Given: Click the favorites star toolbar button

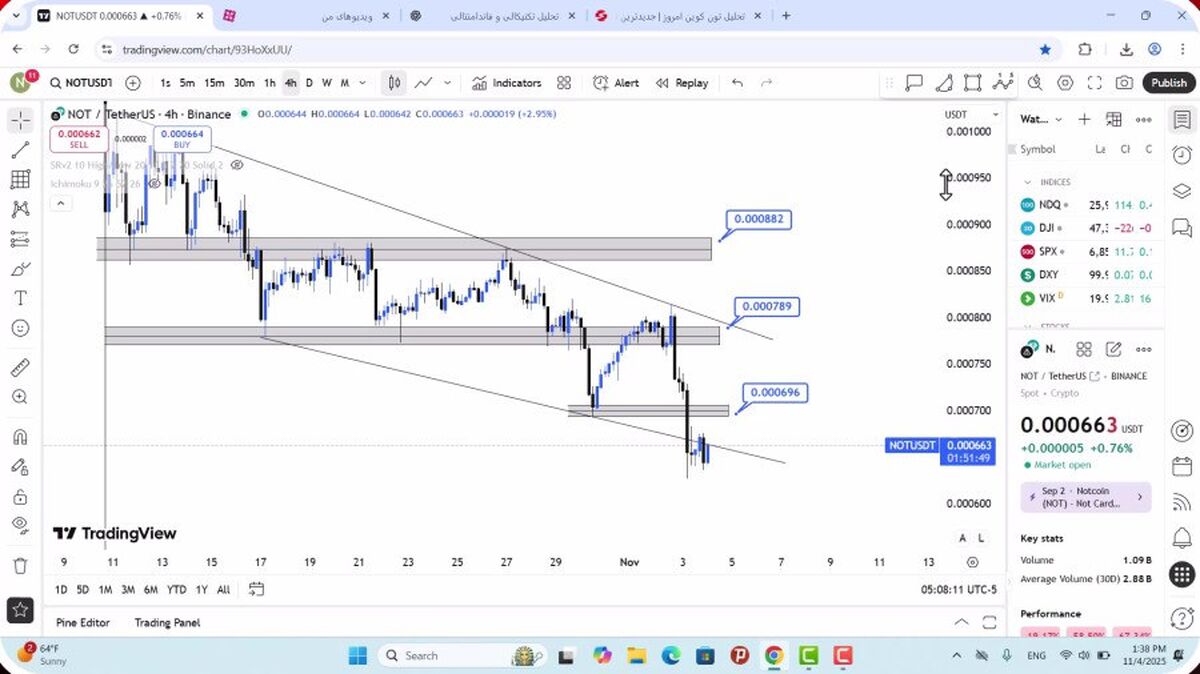Looking at the screenshot, I should [20, 609].
